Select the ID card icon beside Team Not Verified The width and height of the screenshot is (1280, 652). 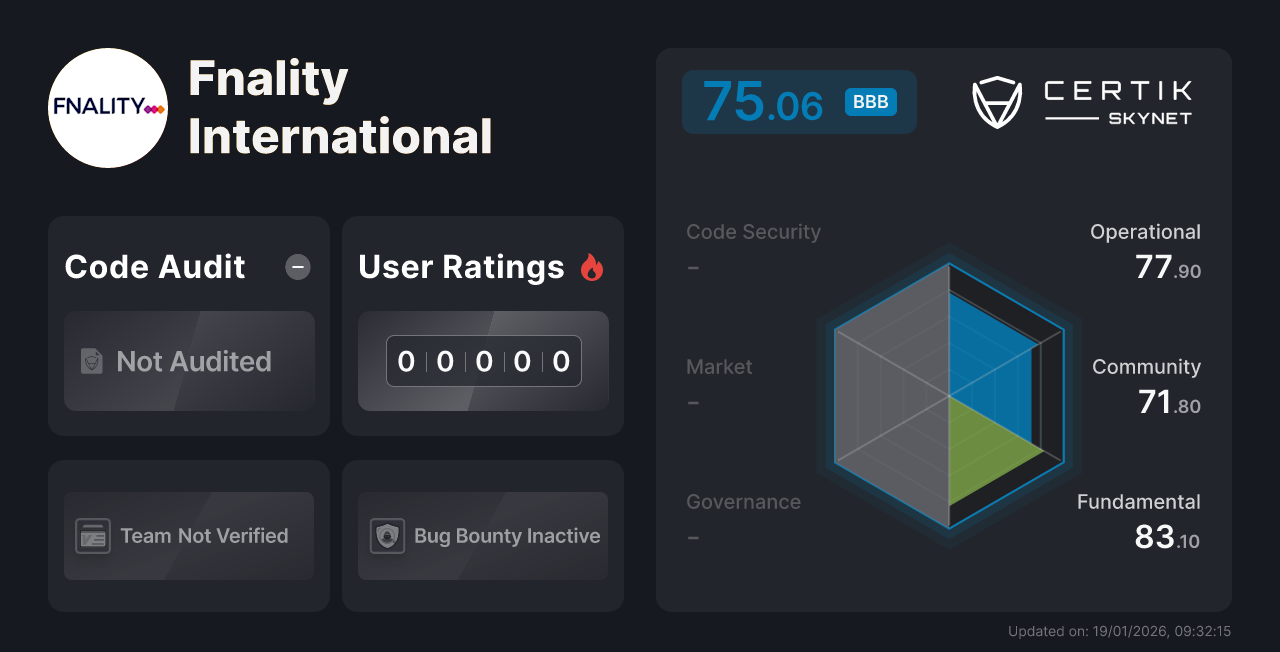coord(92,535)
